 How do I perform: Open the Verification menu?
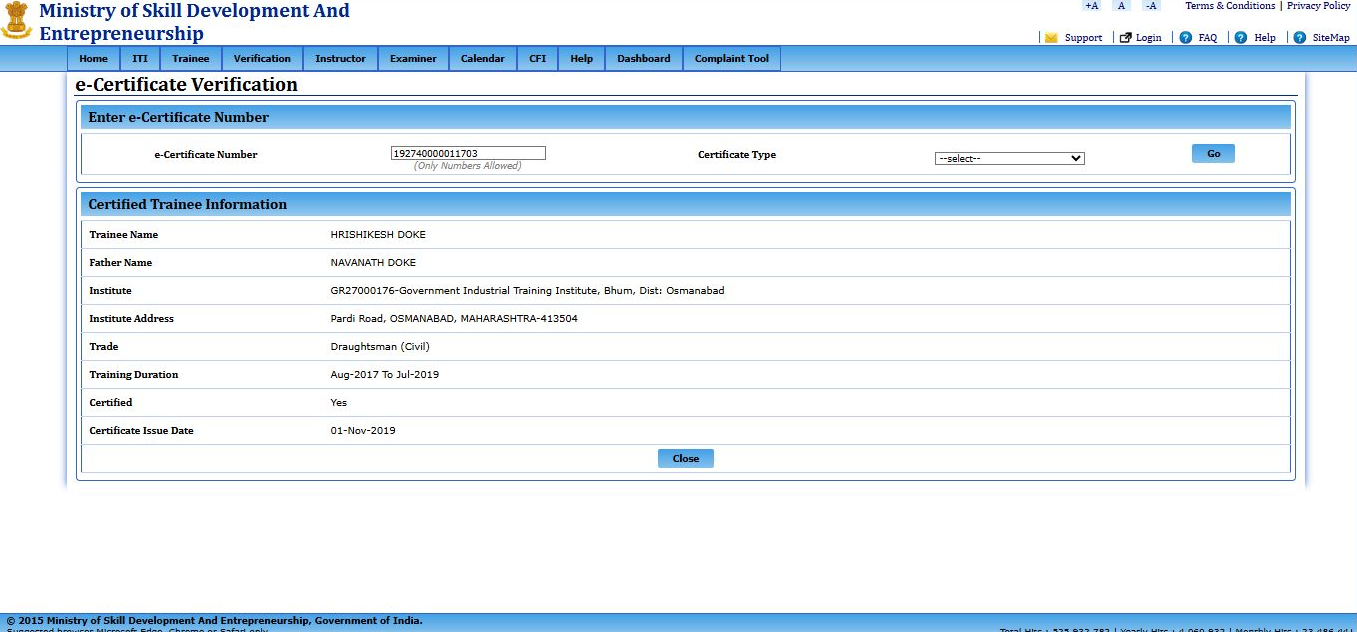click(262, 59)
